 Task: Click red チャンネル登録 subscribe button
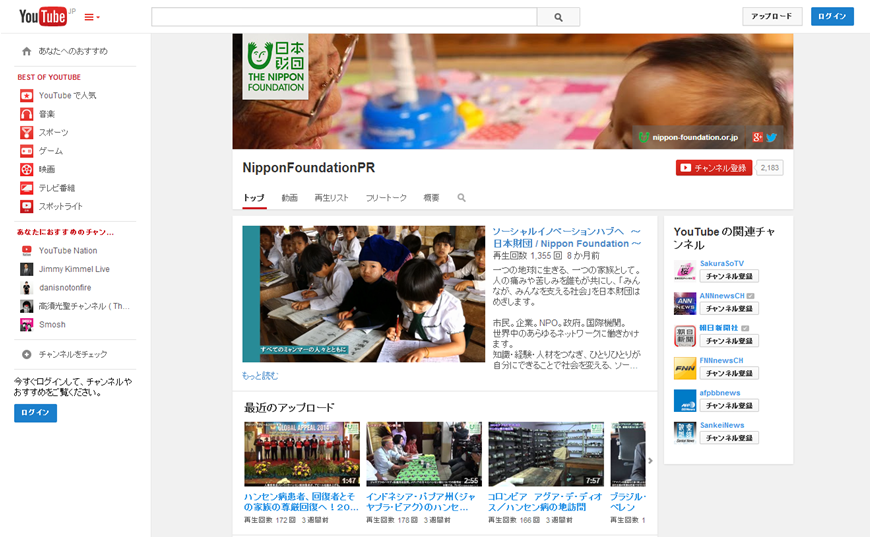tap(714, 168)
